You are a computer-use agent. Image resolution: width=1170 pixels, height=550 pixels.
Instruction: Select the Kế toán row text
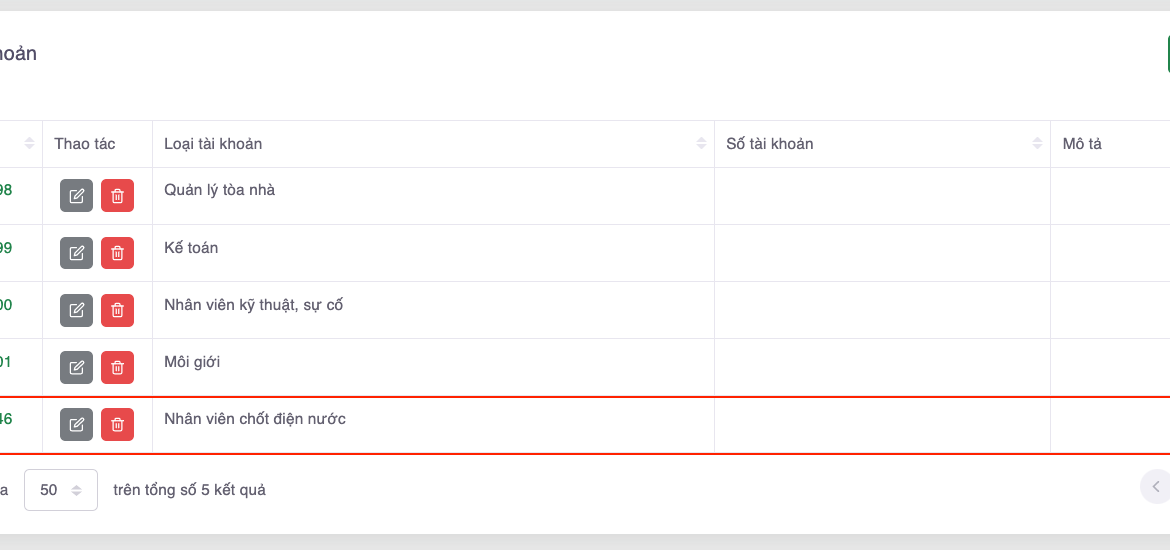191,248
